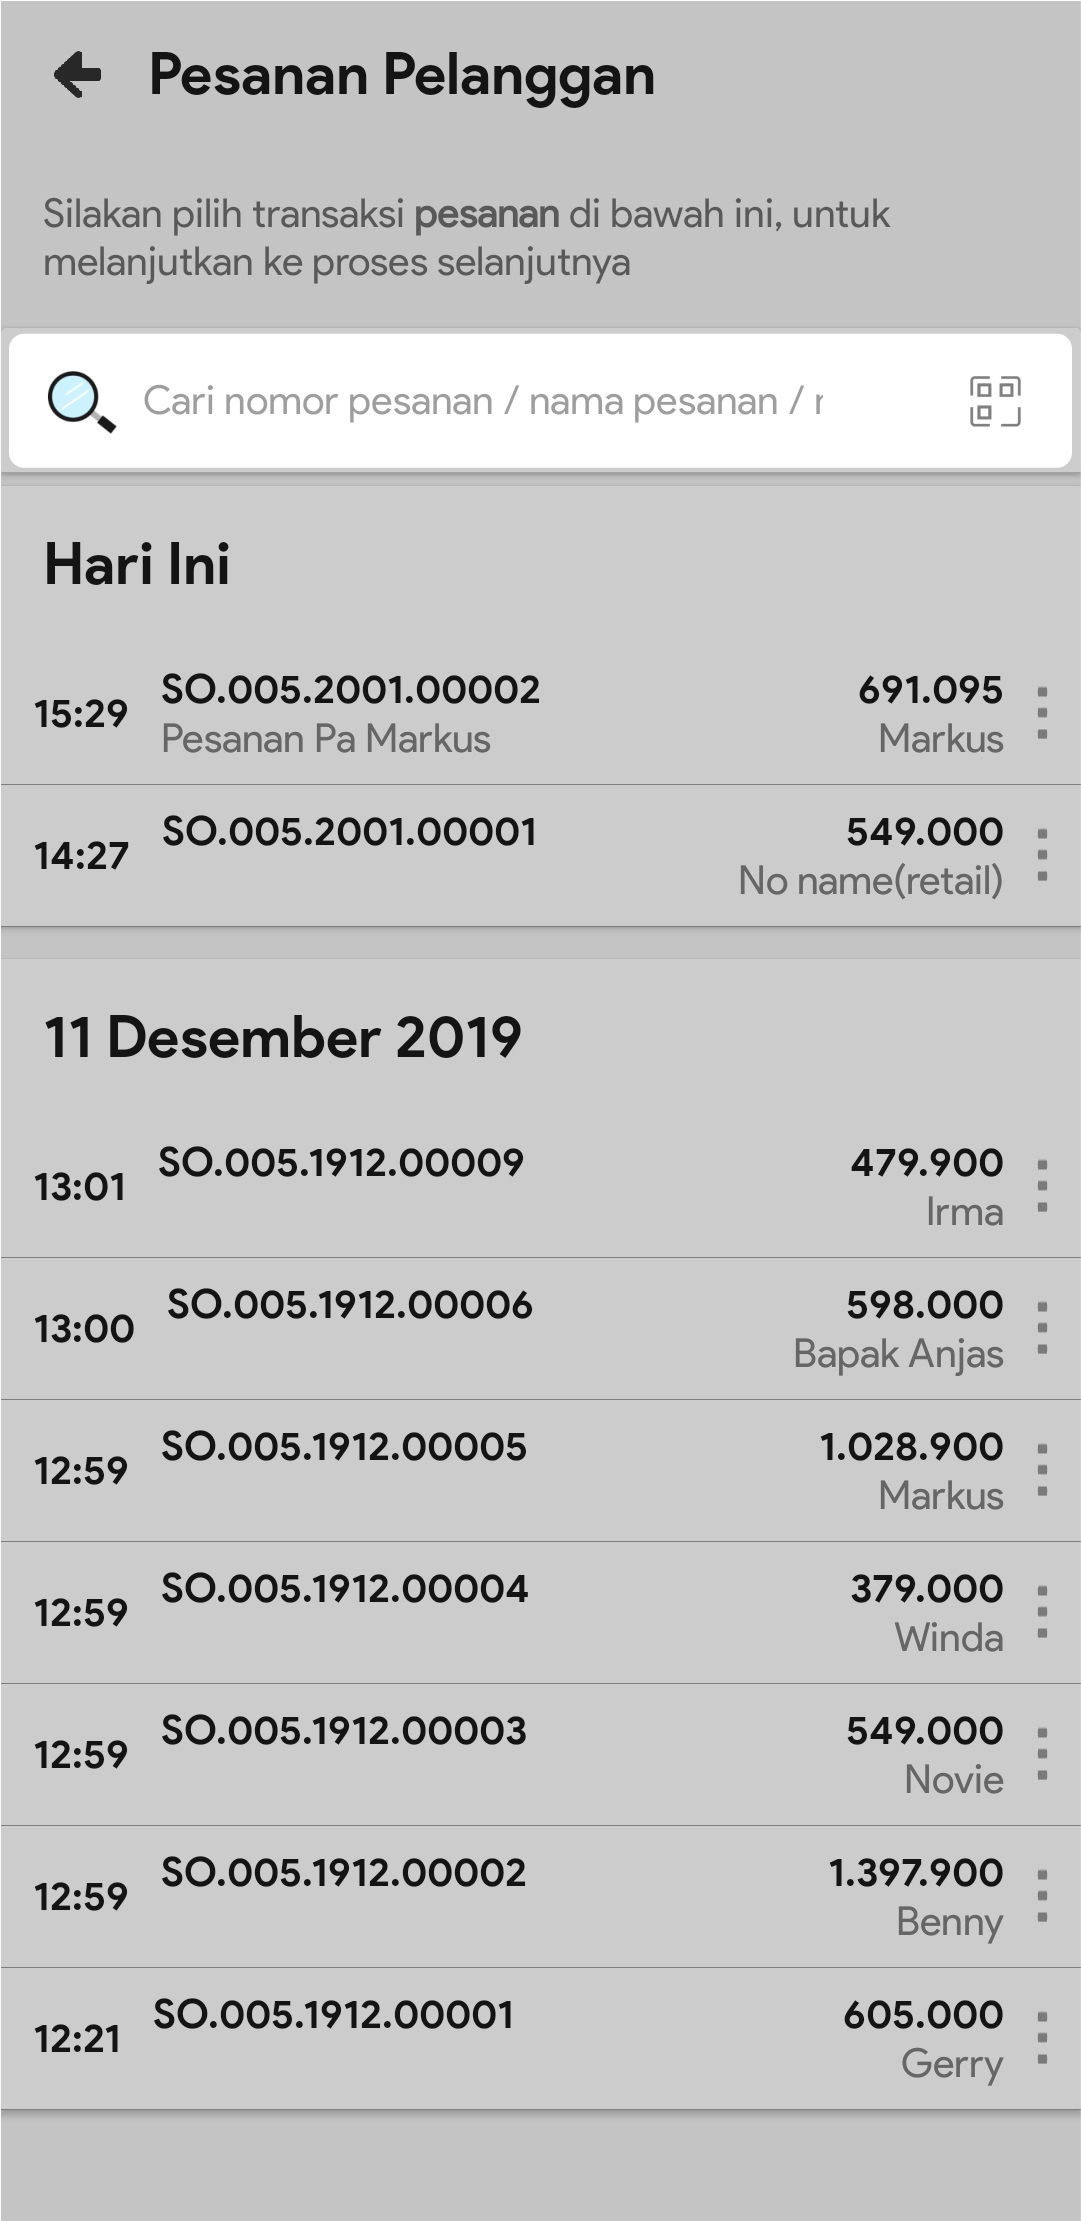1081x2221 pixels.
Task: Tap the magnifying glass search icon
Action: point(81,401)
